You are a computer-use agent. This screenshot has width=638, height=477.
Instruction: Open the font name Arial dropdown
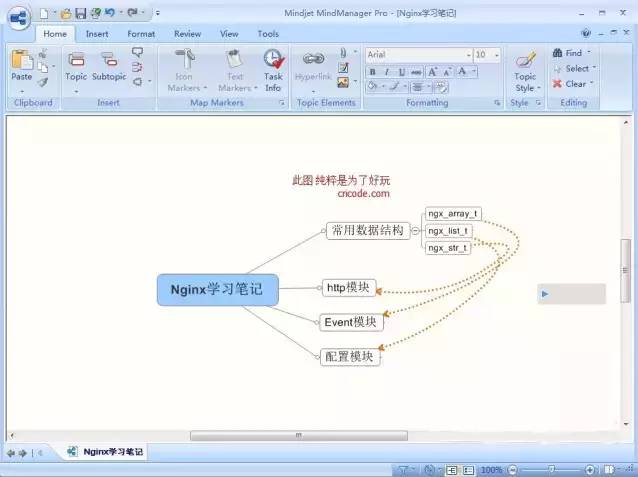[x=469, y=55]
